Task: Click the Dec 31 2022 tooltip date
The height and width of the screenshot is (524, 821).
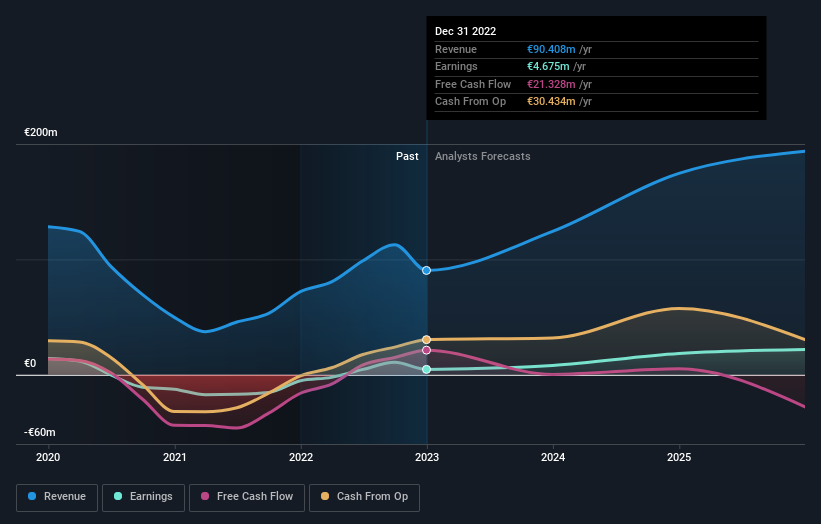Action: [x=465, y=31]
